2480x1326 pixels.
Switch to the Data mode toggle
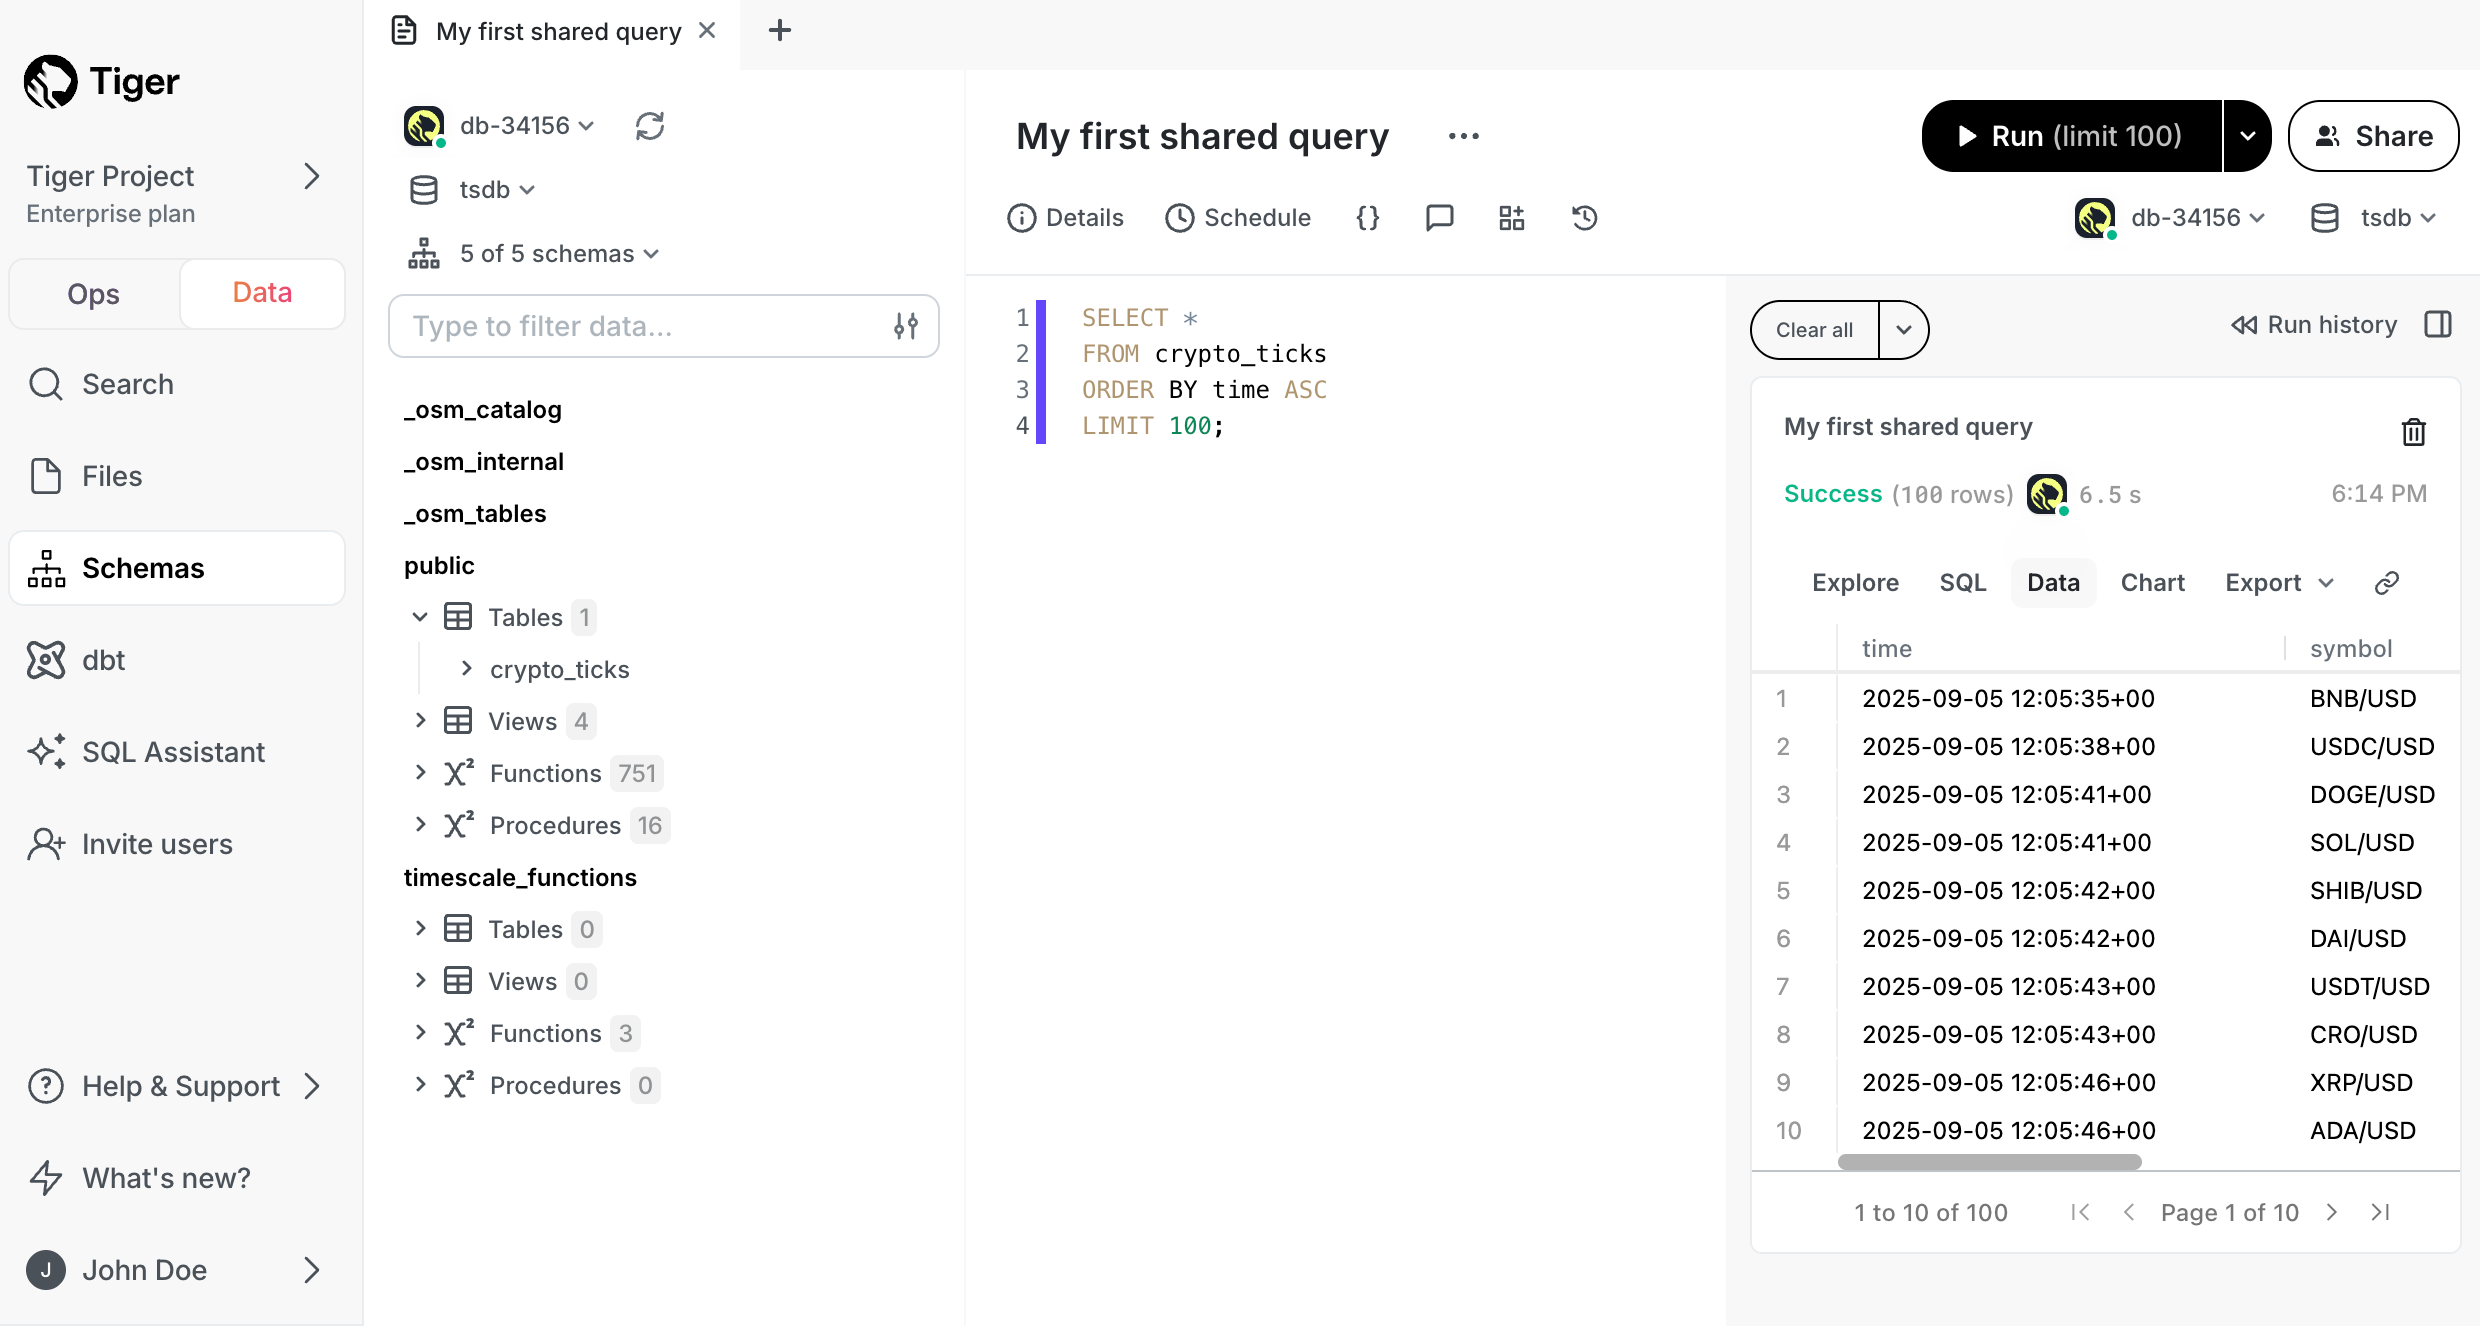[x=262, y=293]
